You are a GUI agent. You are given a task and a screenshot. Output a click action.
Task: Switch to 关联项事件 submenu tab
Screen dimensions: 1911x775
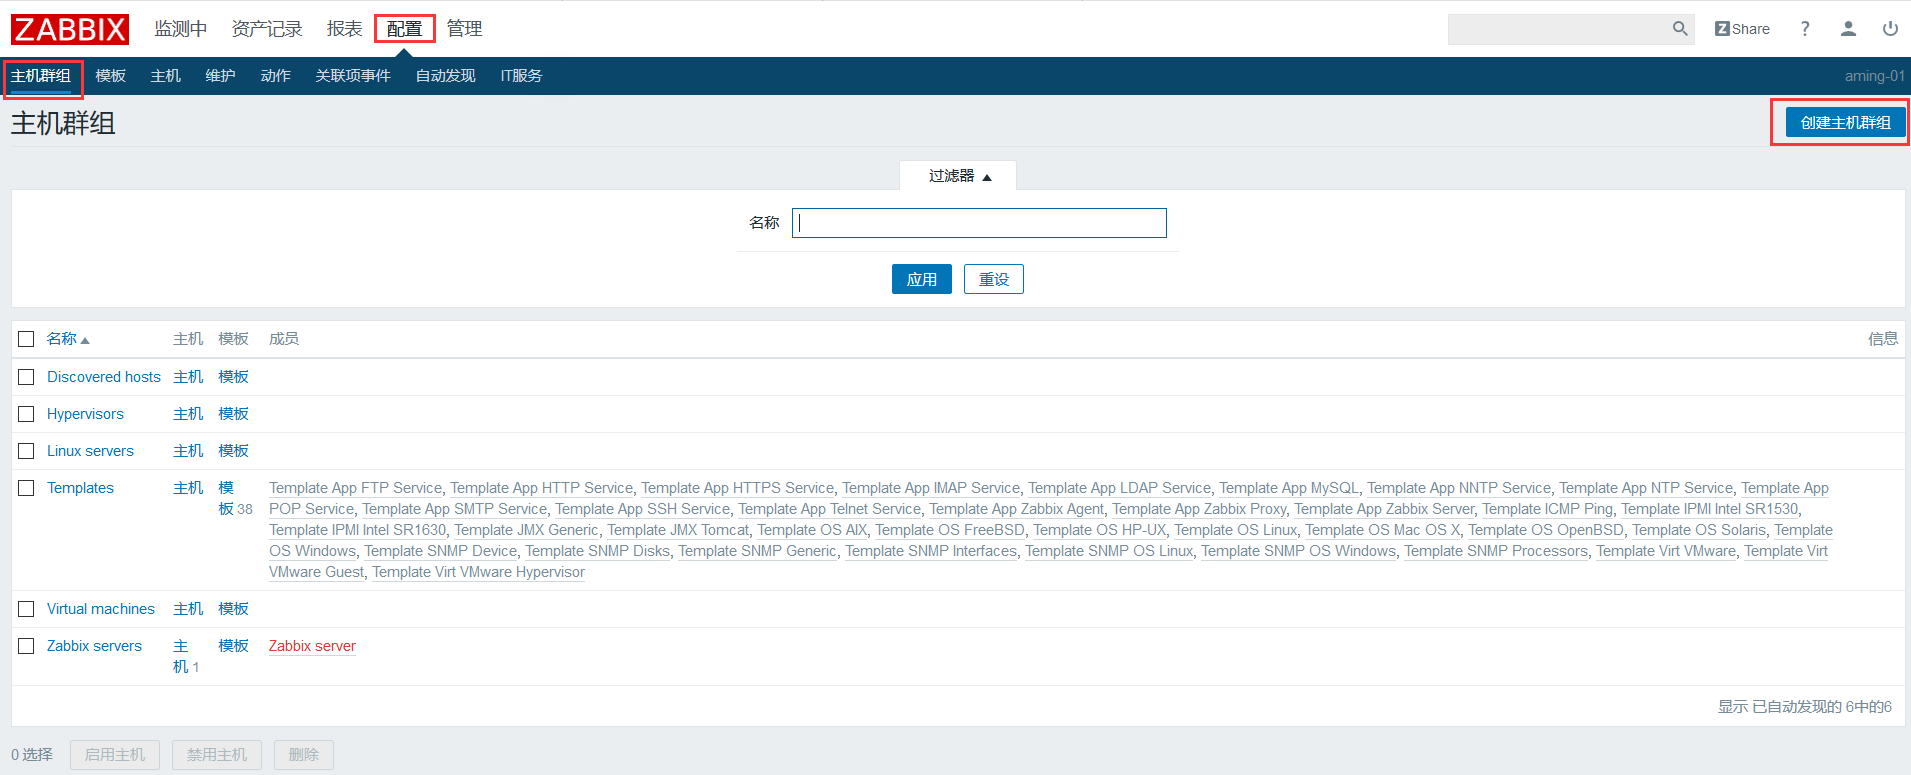click(x=353, y=76)
